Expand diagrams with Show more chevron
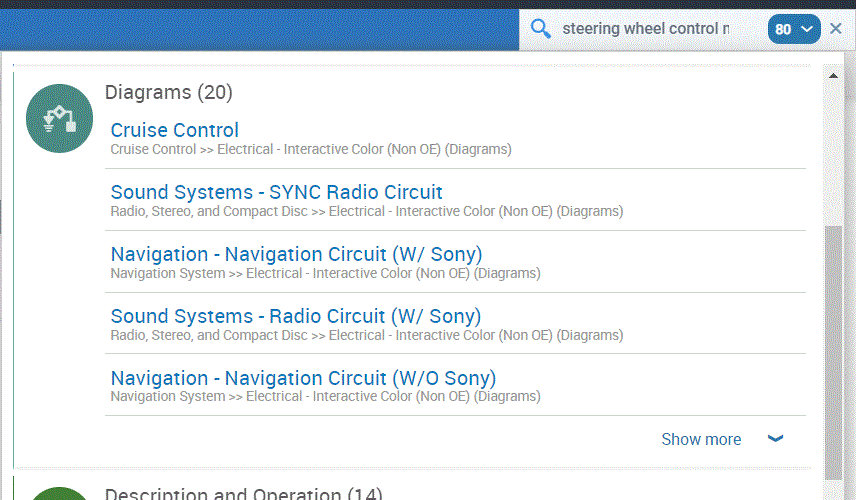The height and width of the screenshot is (500, 856). [775, 439]
